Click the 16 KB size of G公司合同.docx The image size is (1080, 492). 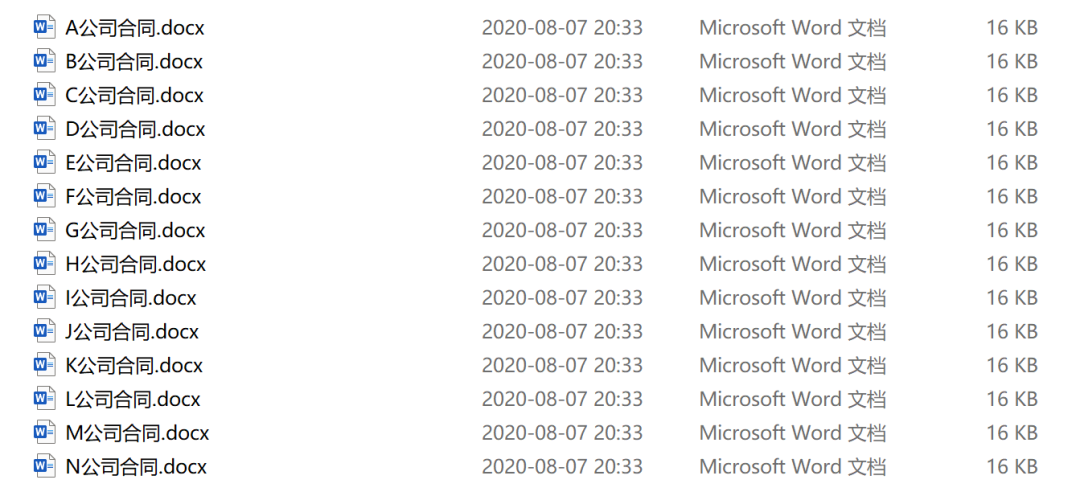[1012, 230]
